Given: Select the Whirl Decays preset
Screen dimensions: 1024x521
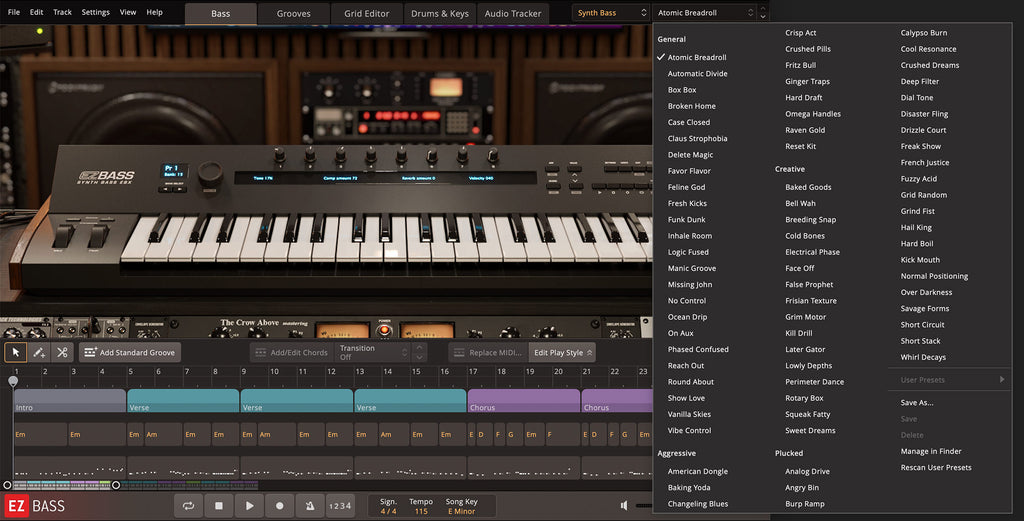Looking at the screenshot, I should [x=923, y=358].
